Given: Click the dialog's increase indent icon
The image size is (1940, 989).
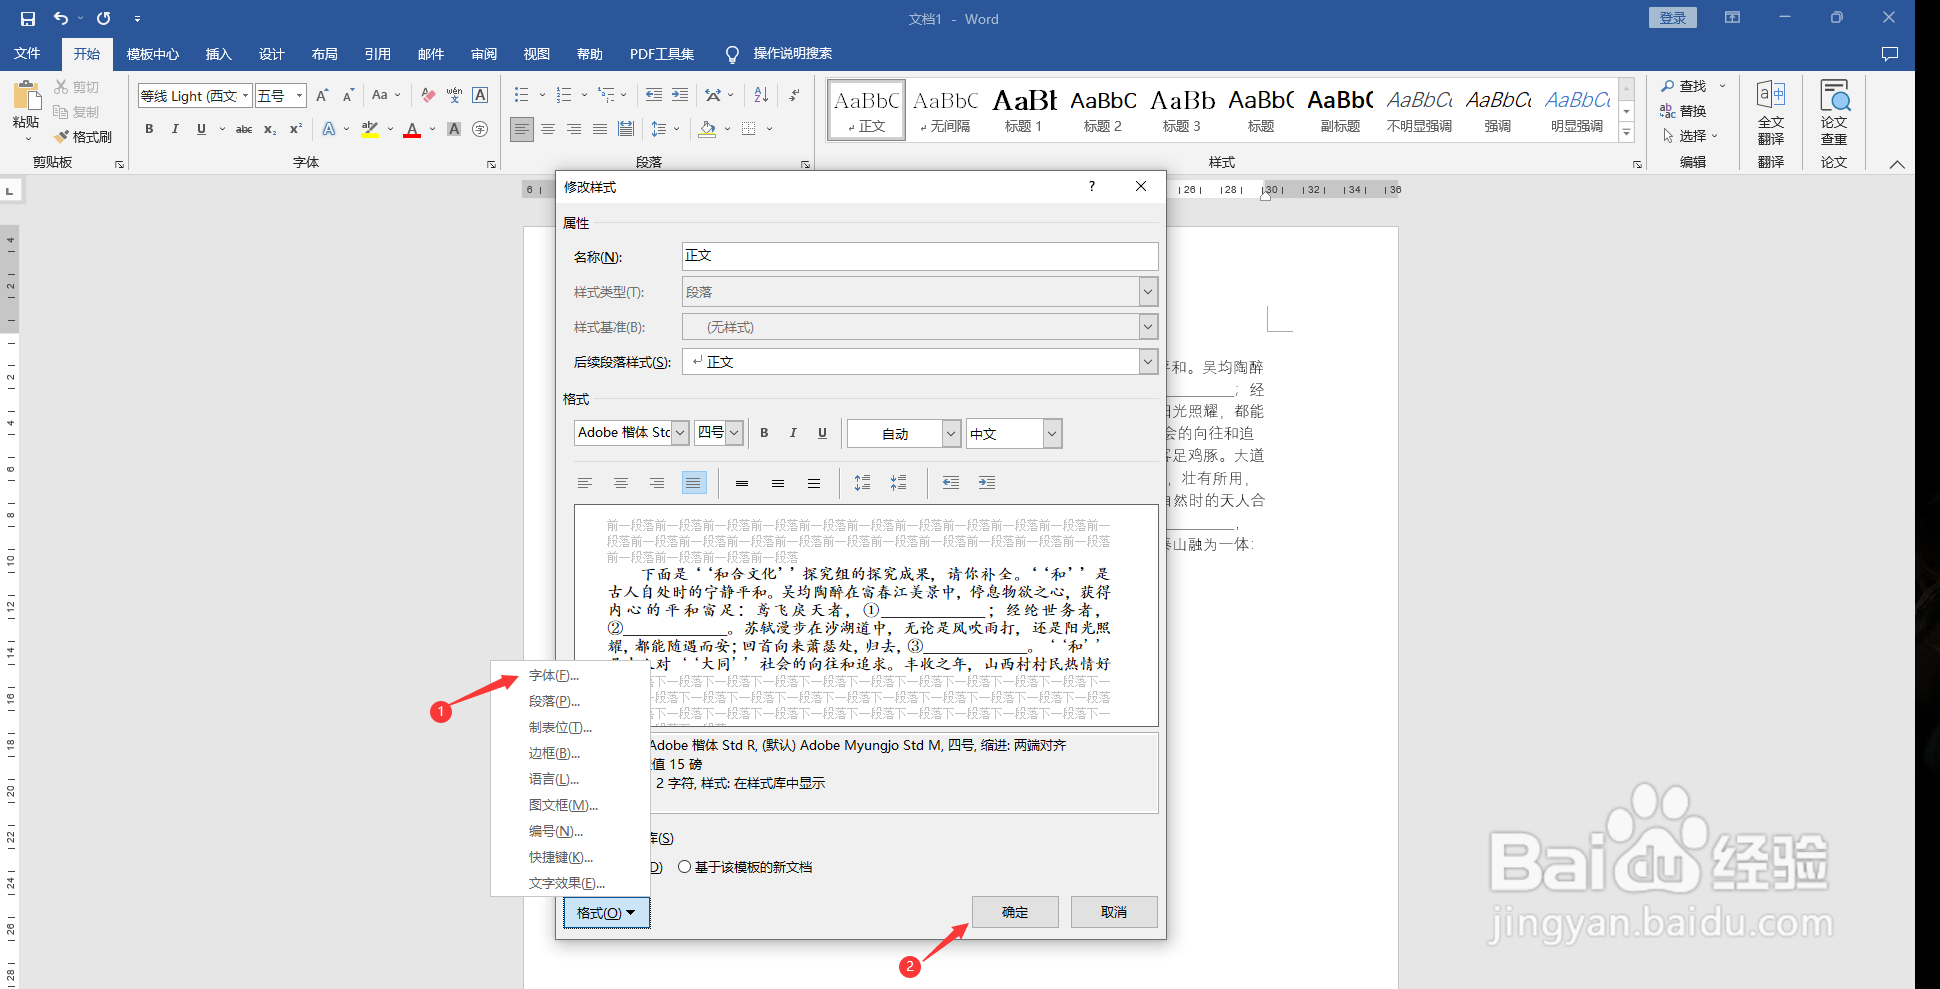Looking at the screenshot, I should (x=987, y=483).
